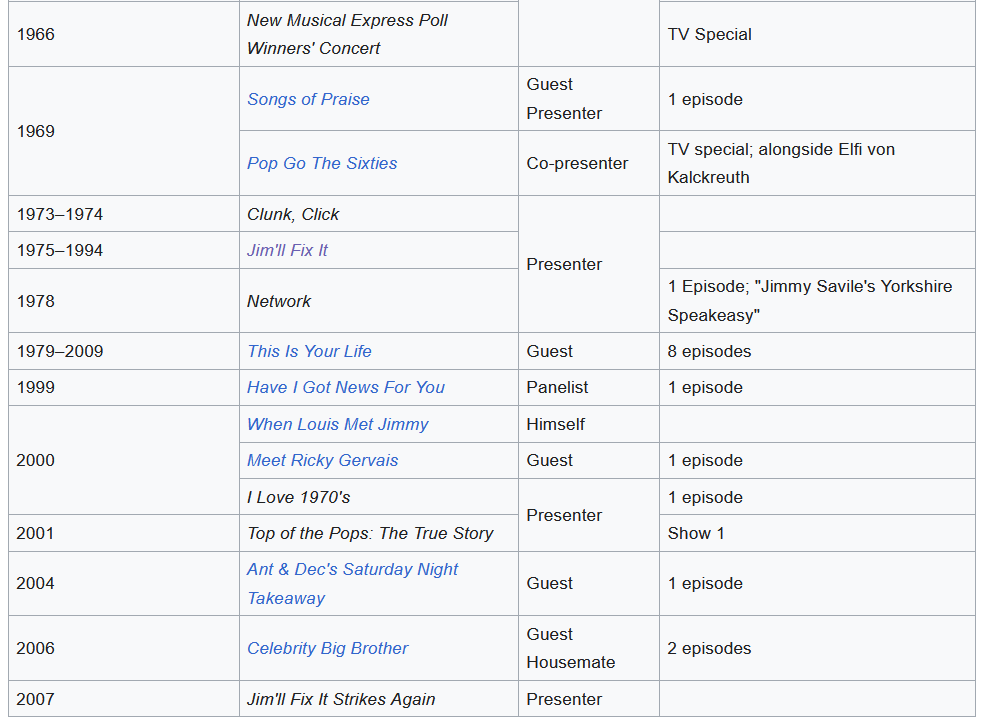Click the 8 episodes note
This screenshot has width=983, height=717.
(709, 351)
